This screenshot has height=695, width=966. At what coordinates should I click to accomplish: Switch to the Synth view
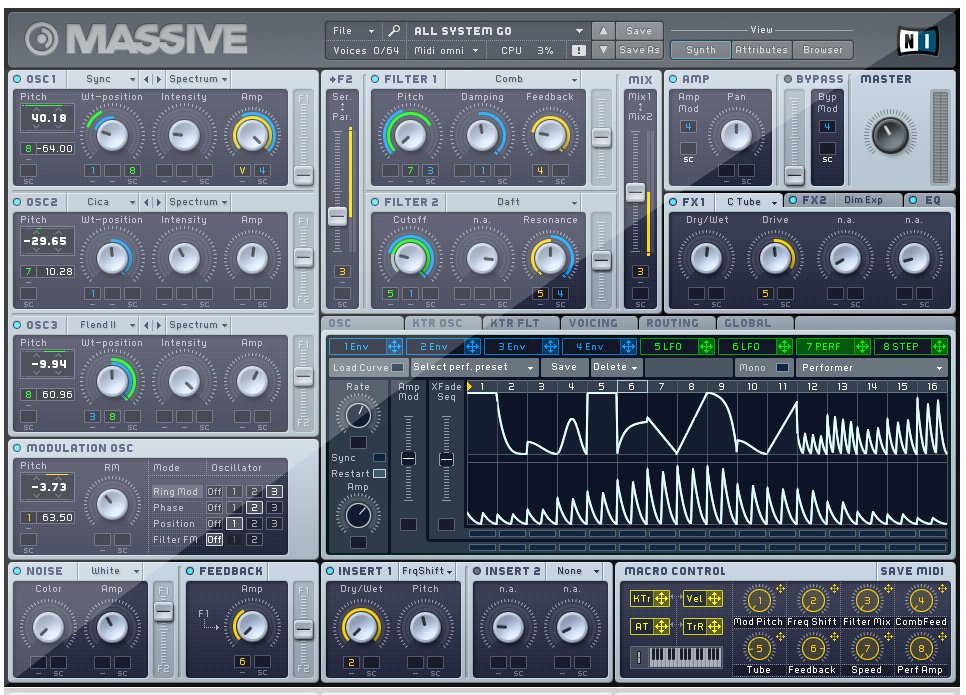tap(701, 50)
